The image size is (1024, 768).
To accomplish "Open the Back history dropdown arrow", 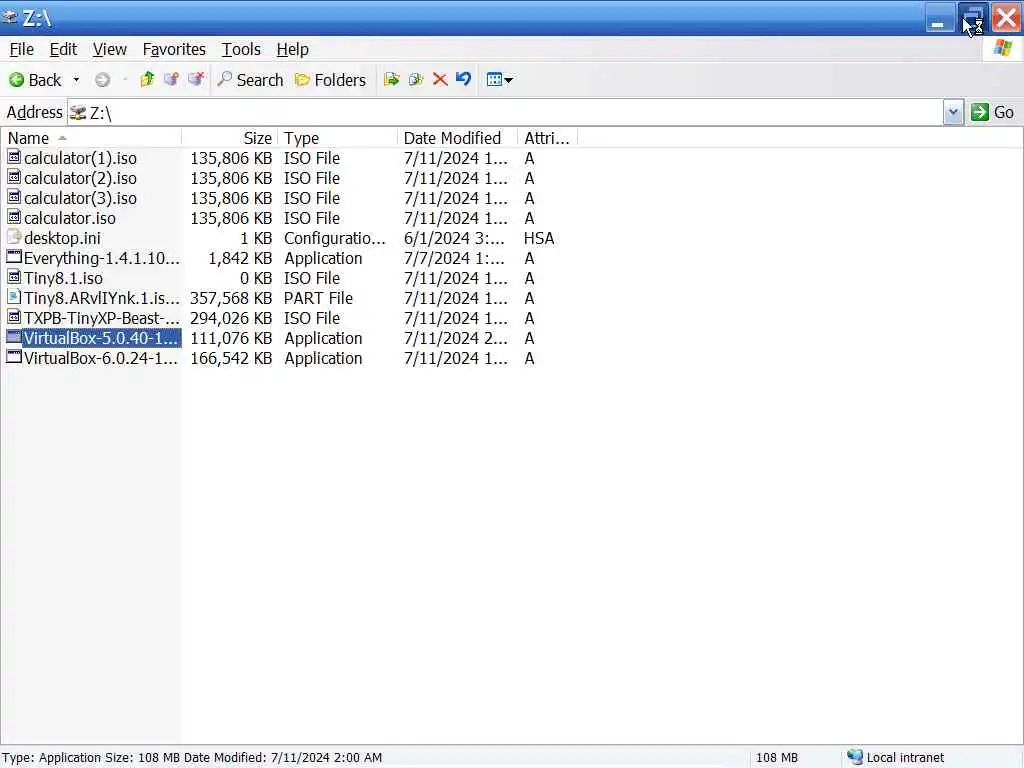I will pos(76,80).
